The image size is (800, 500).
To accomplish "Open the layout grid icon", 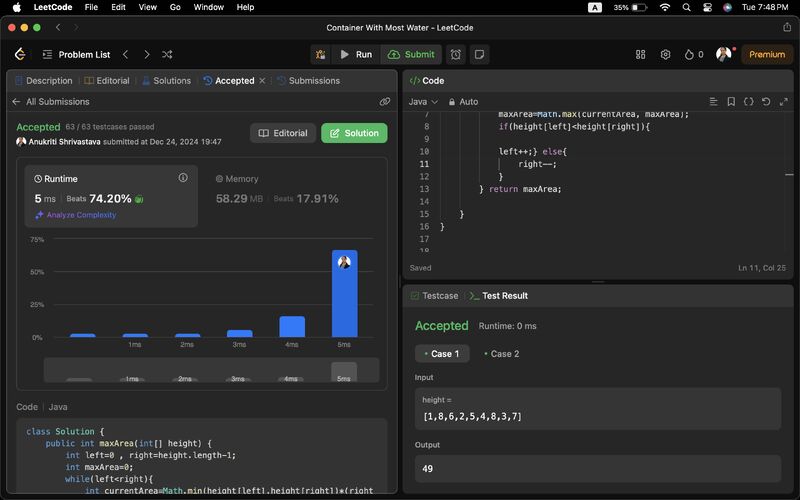I will [x=640, y=54].
